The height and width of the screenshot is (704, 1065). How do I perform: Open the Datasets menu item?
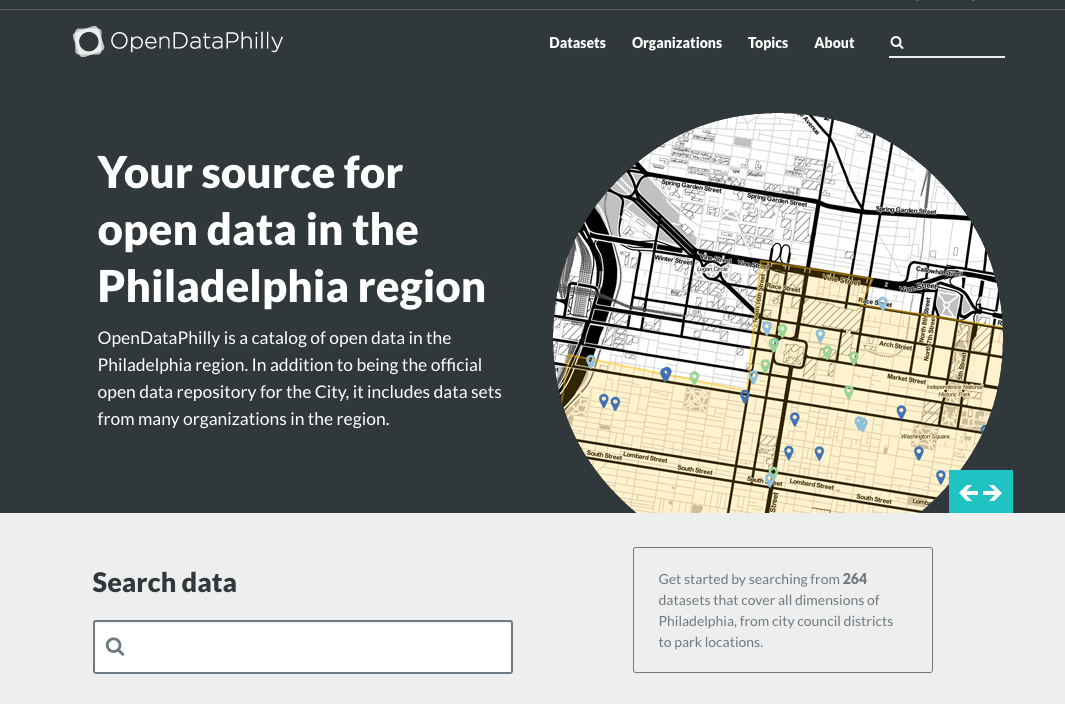577,43
